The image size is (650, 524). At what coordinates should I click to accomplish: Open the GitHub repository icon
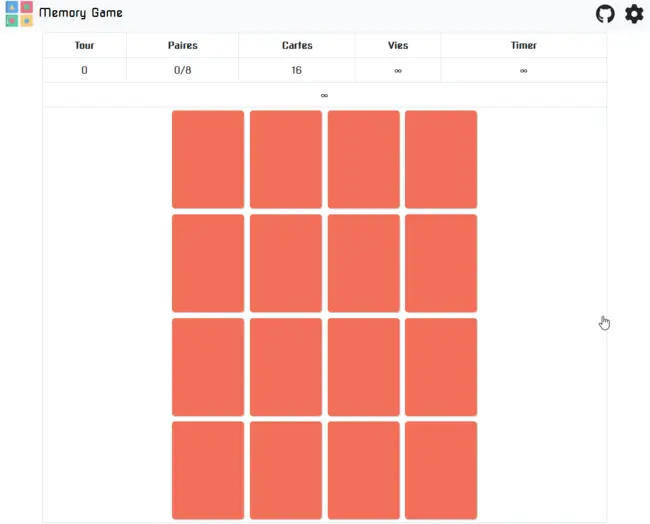pos(605,14)
